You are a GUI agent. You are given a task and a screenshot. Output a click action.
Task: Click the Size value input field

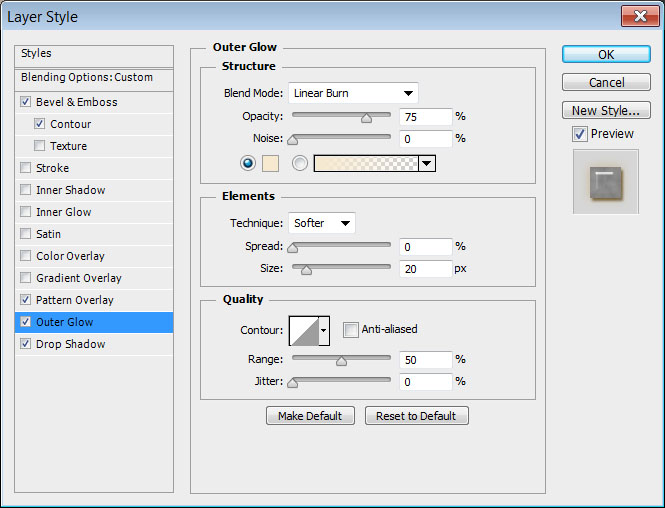pos(425,268)
